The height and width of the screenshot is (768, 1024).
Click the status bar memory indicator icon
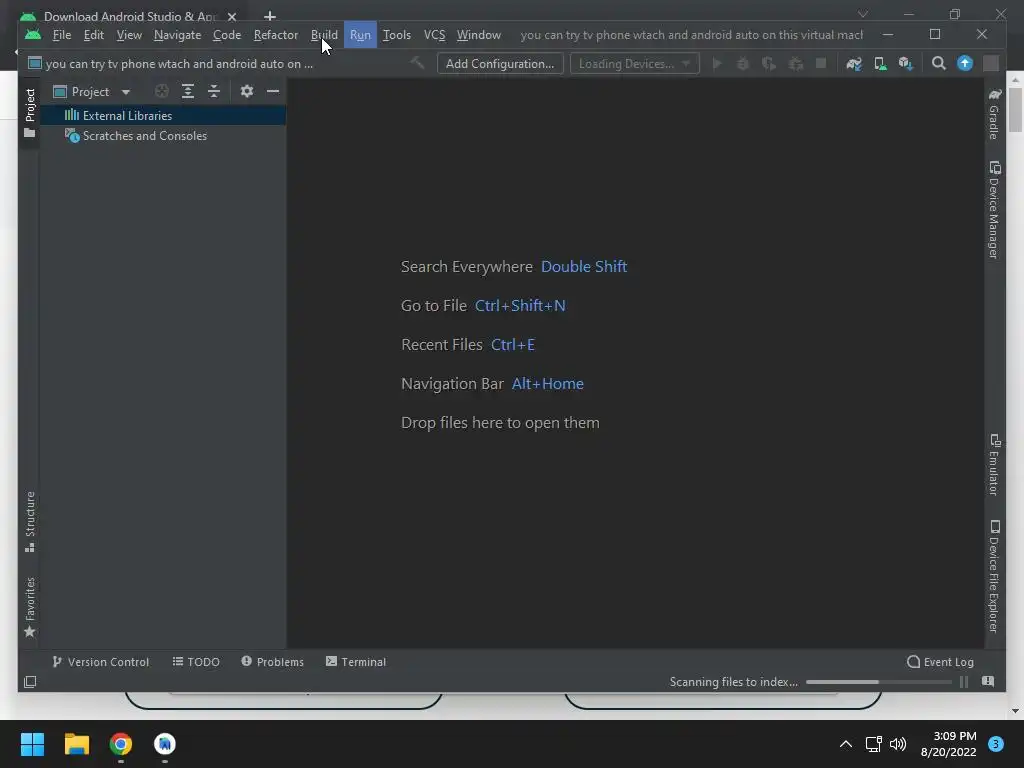point(988,681)
